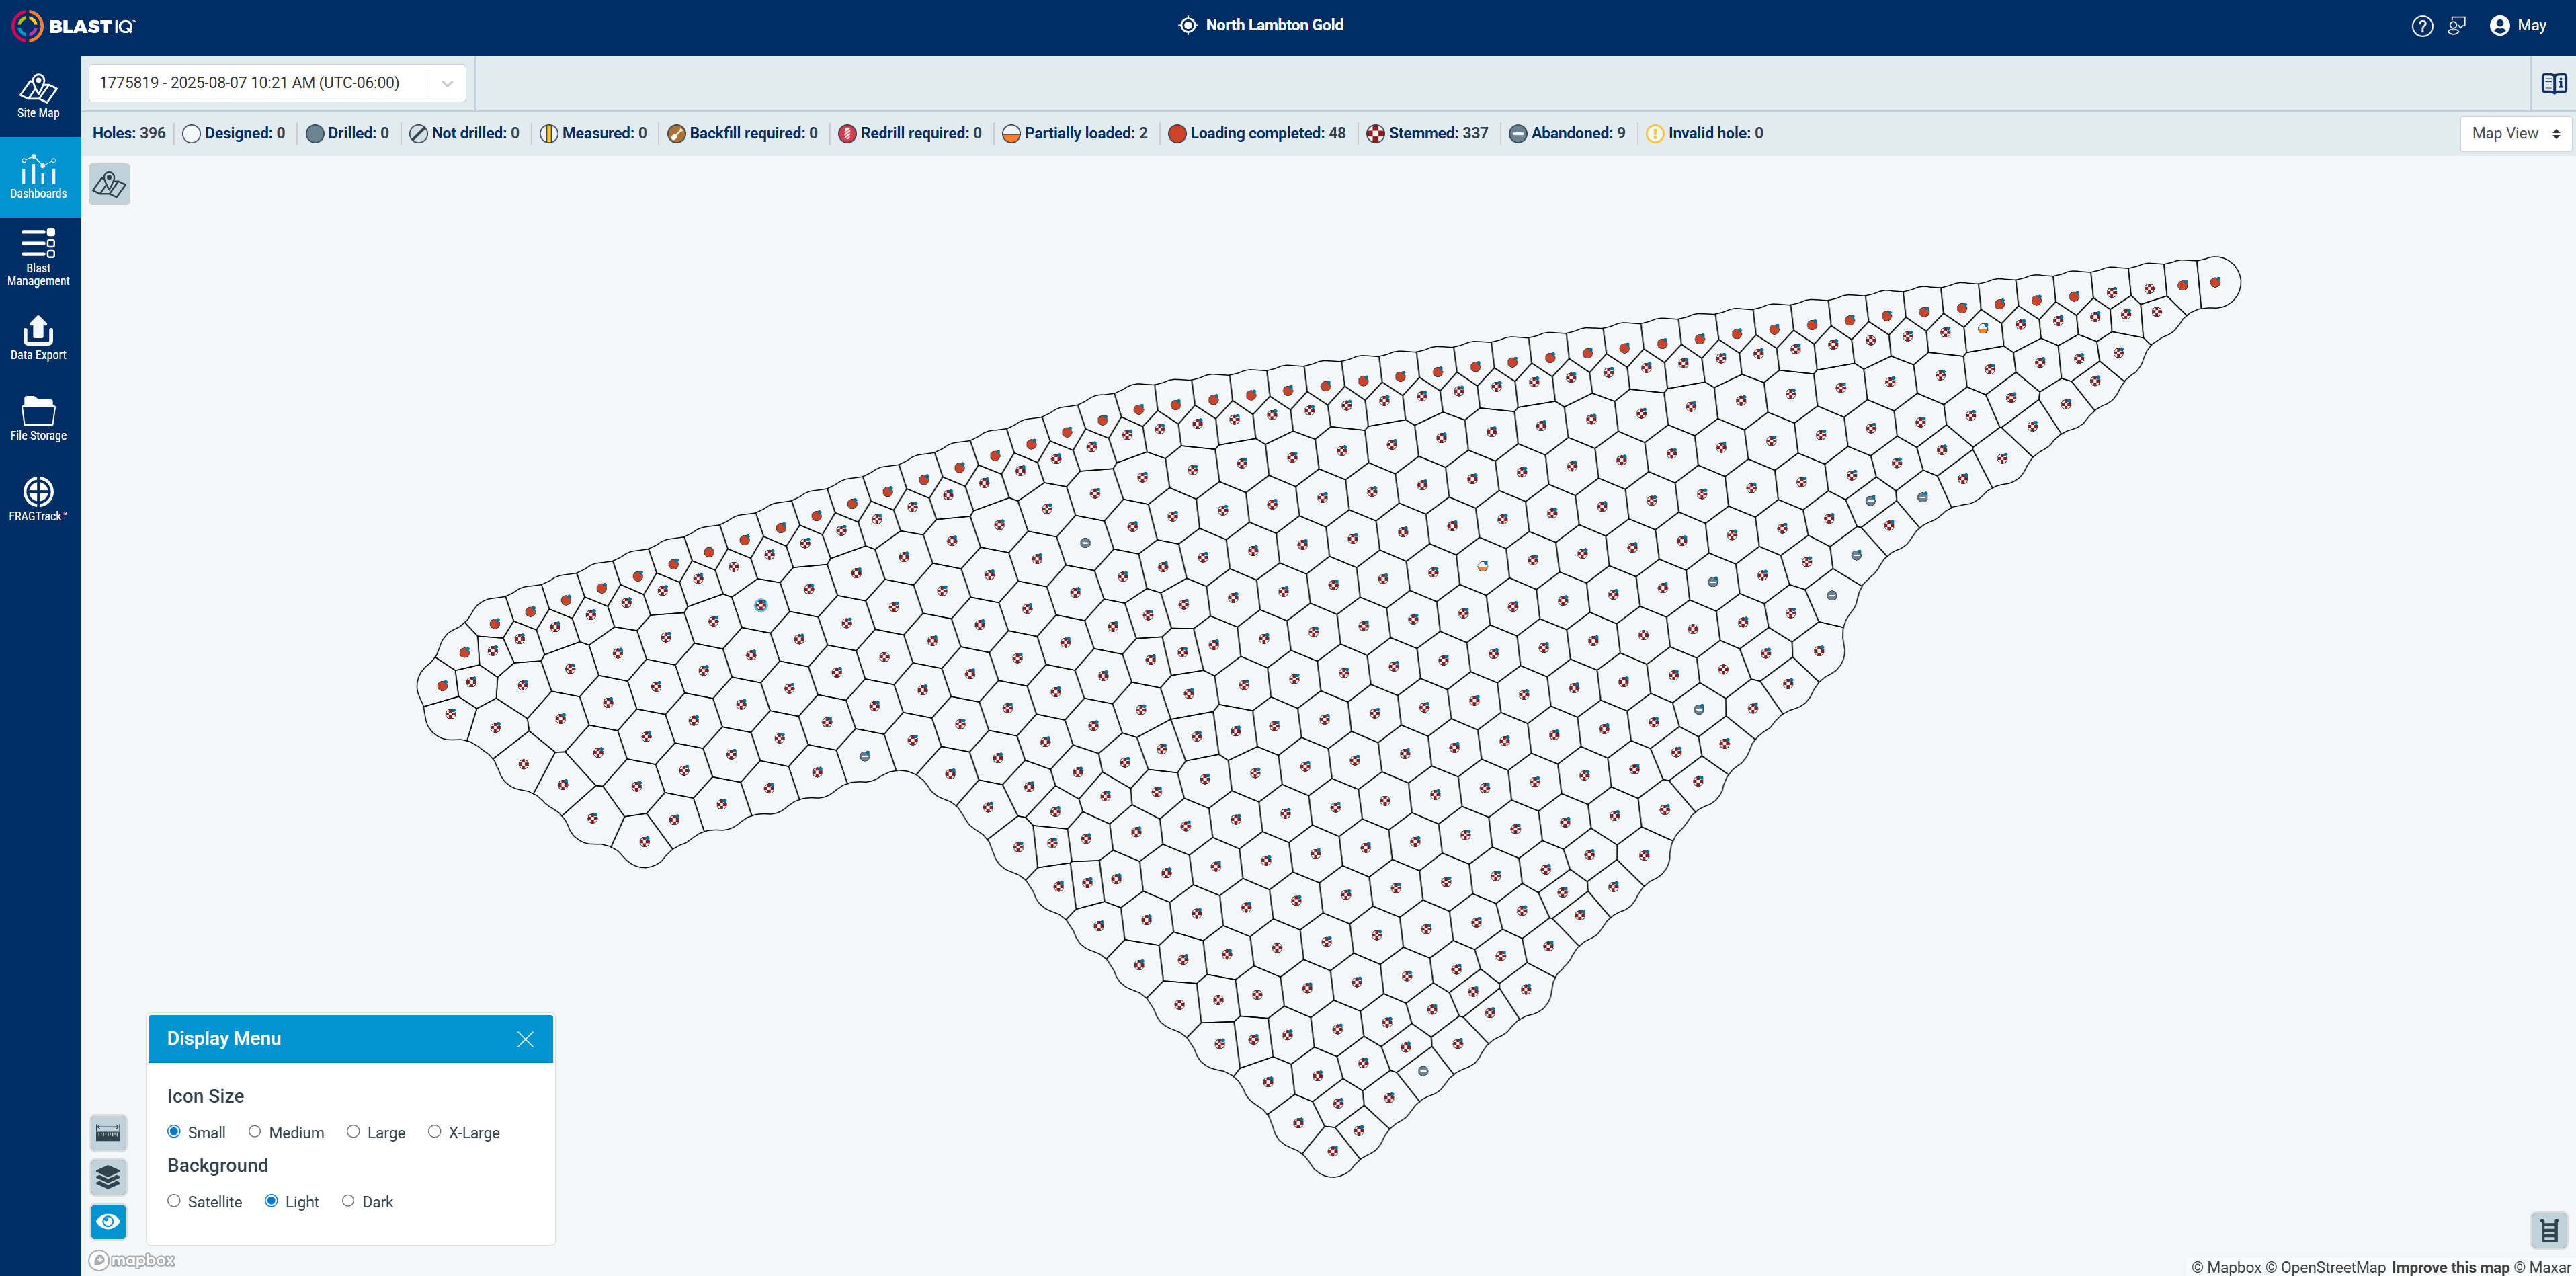Choose Light background
This screenshot has height=1276, width=2576.
(x=271, y=1200)
